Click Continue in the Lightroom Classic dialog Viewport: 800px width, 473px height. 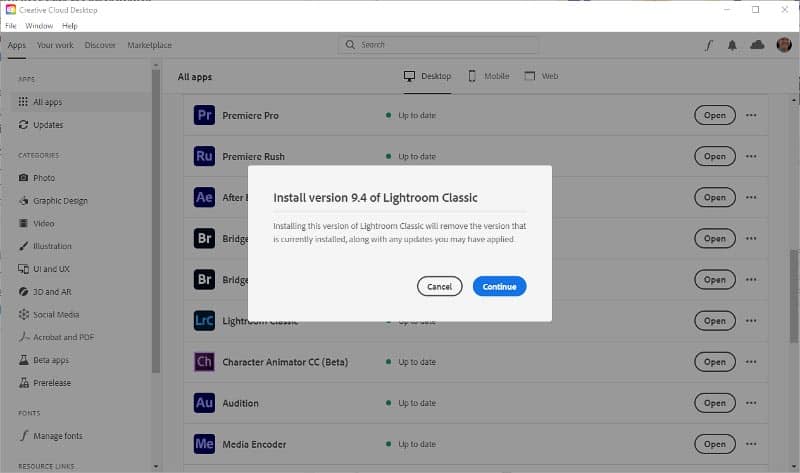499,286
